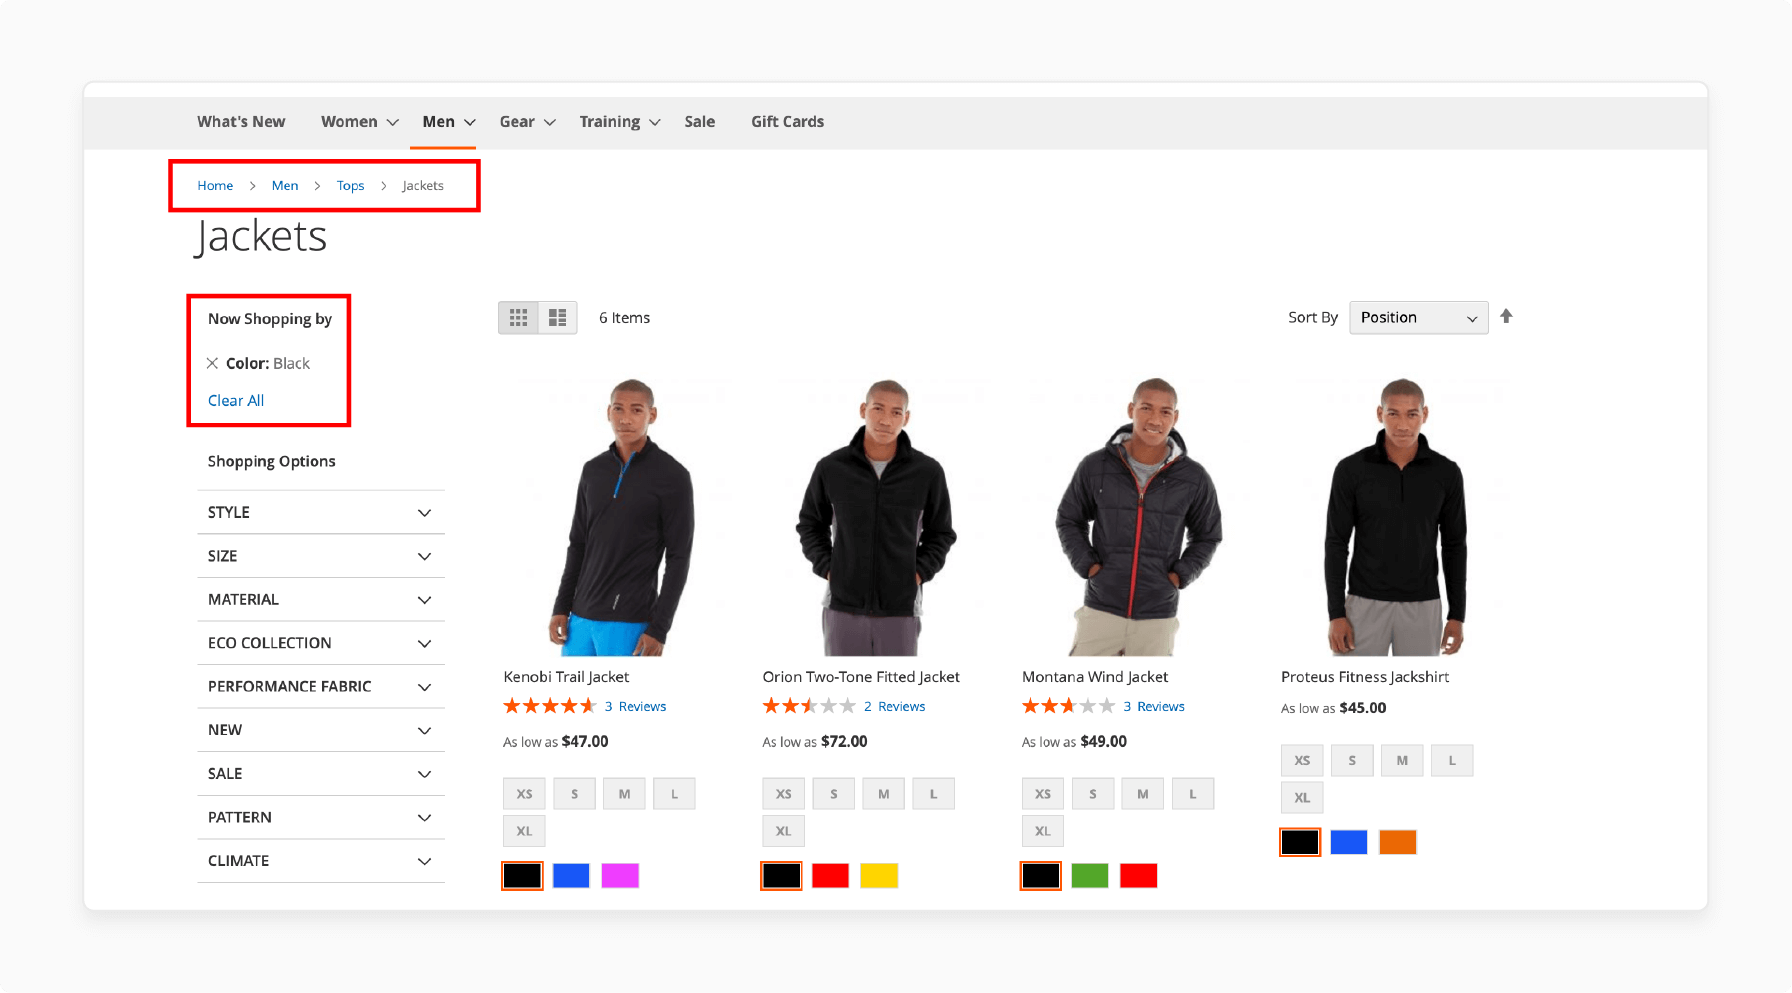Screen dimensions: 1792x993
Task: Expand the SIZE filter
Action: 321,556
